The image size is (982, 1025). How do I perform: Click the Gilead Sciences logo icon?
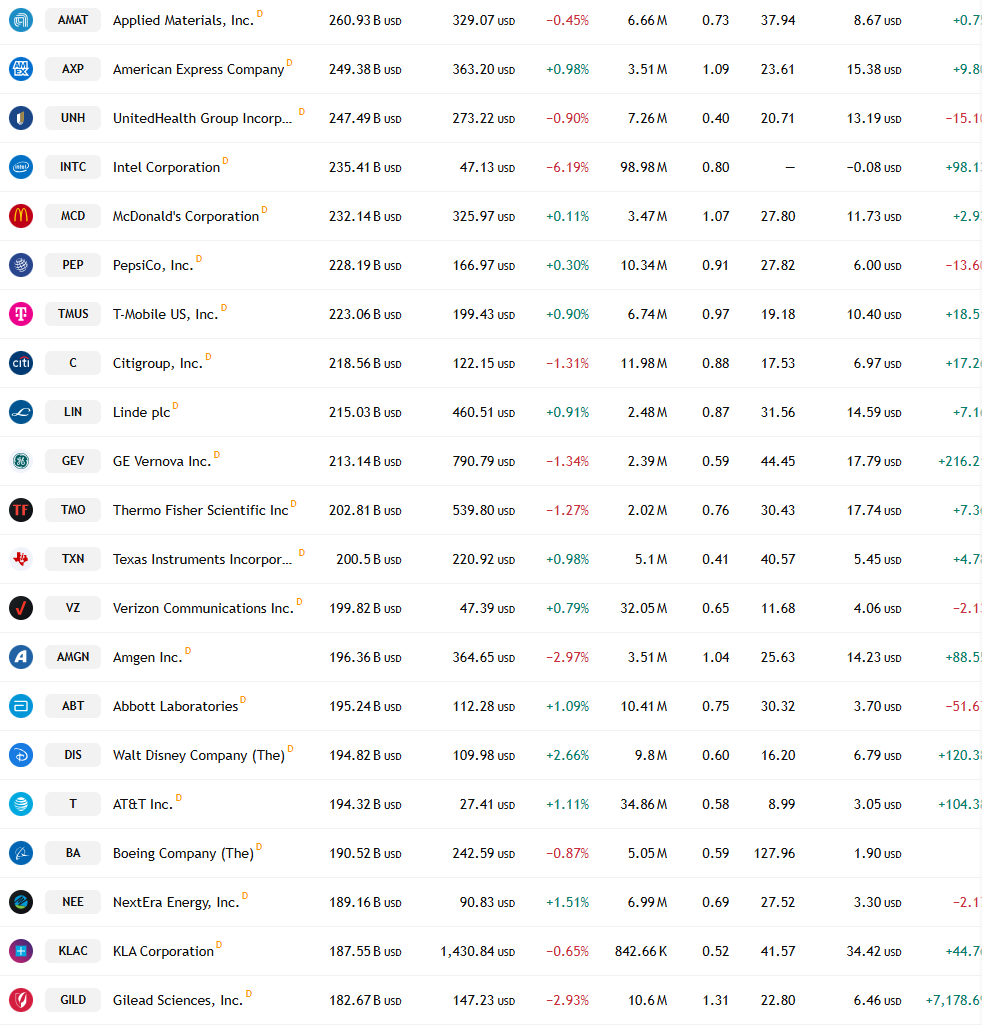coord(21,1000)
